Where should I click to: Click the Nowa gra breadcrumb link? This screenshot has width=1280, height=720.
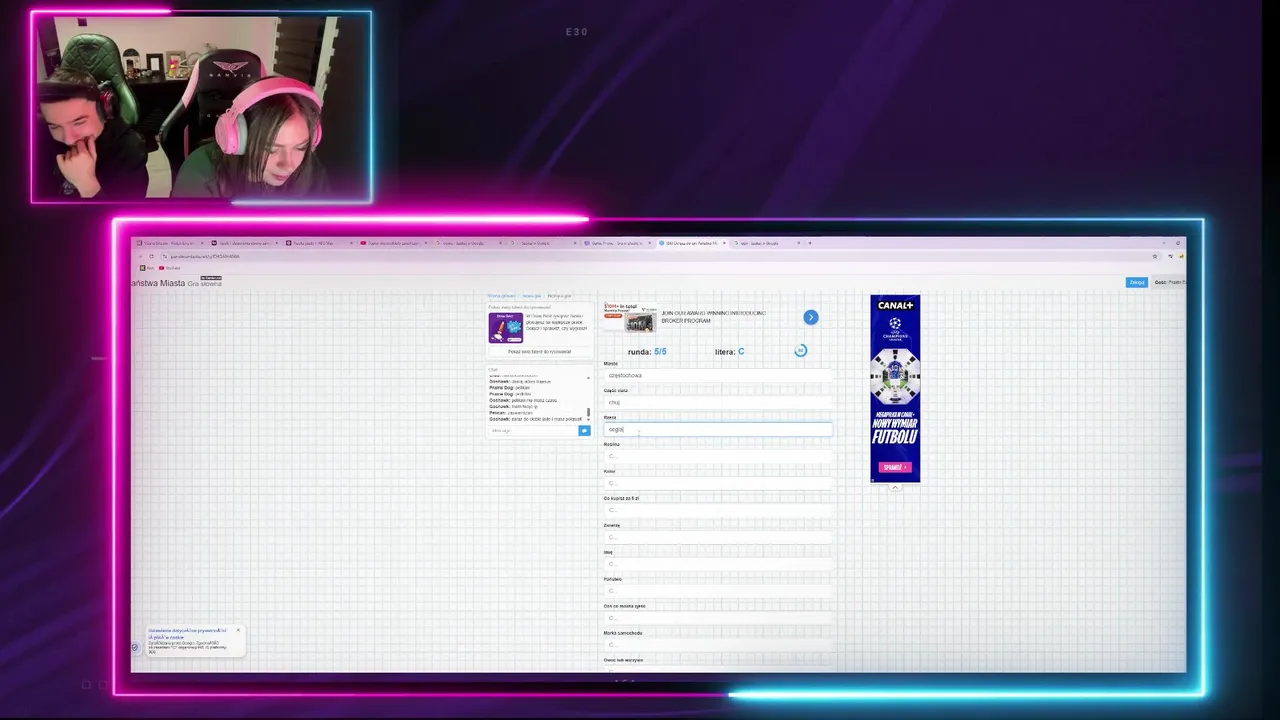[x=531, y=296]
